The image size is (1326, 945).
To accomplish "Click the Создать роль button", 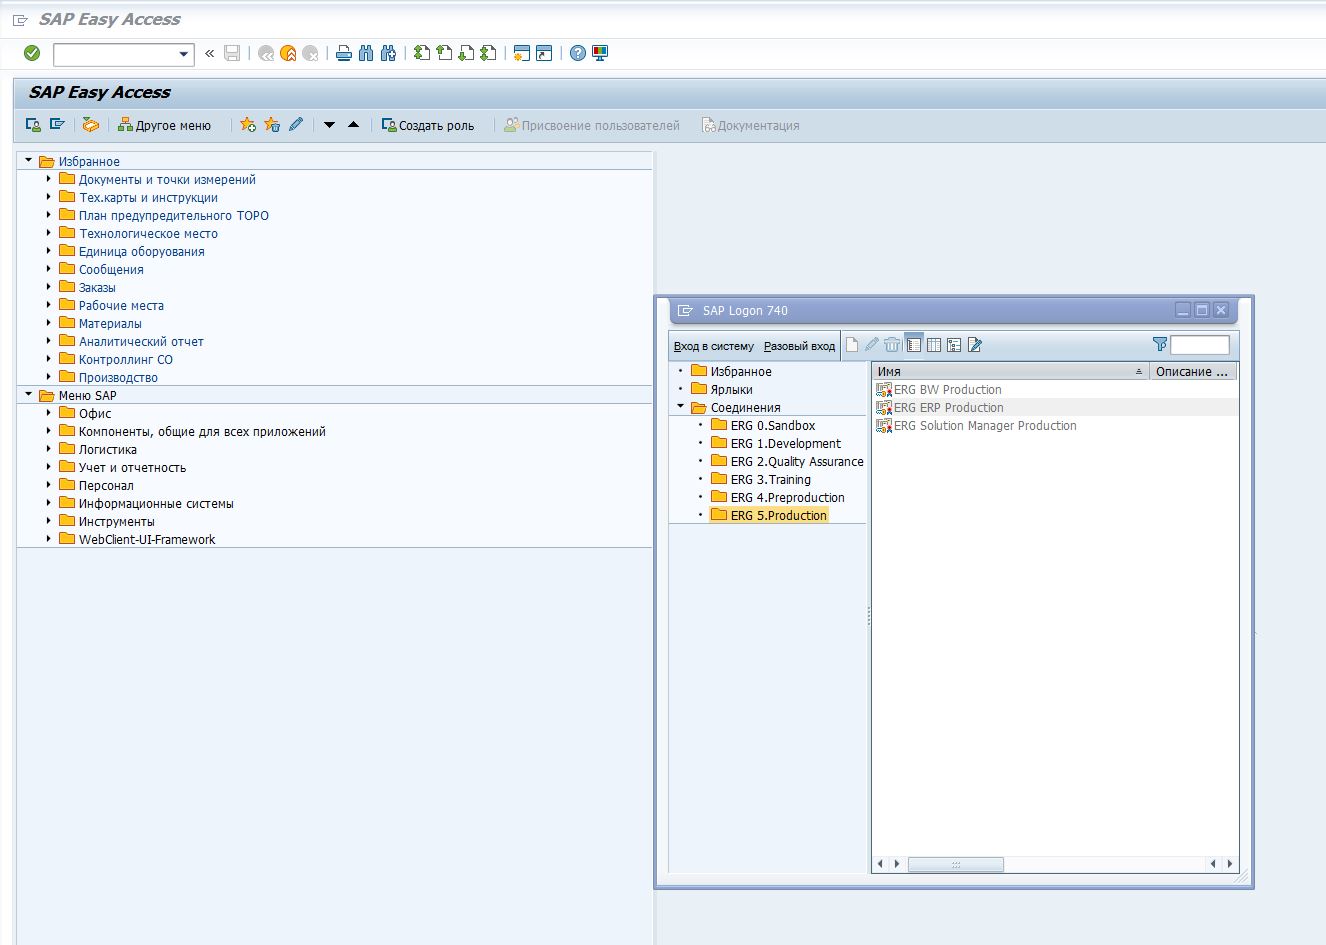I will pyautogui.click(x=428, y=125).
